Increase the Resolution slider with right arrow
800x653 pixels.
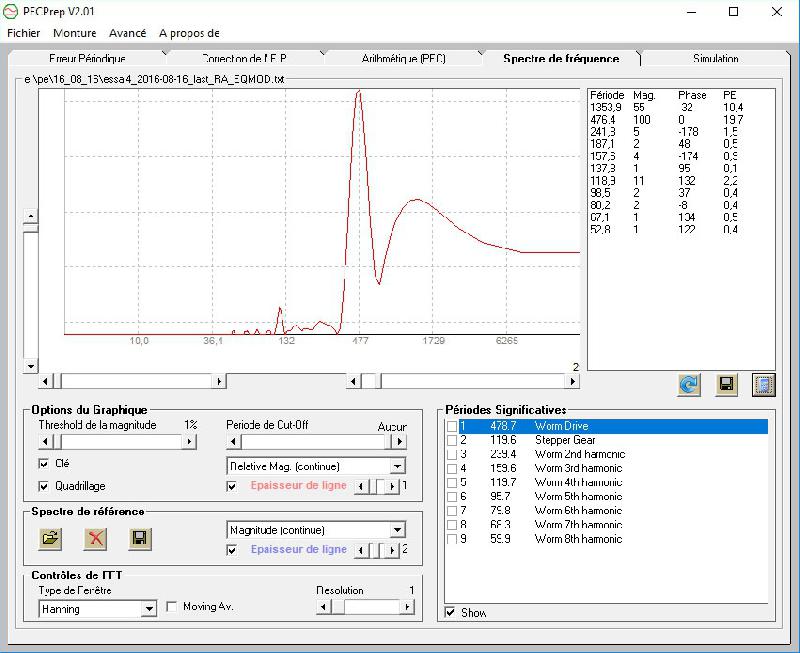(407, 607)
